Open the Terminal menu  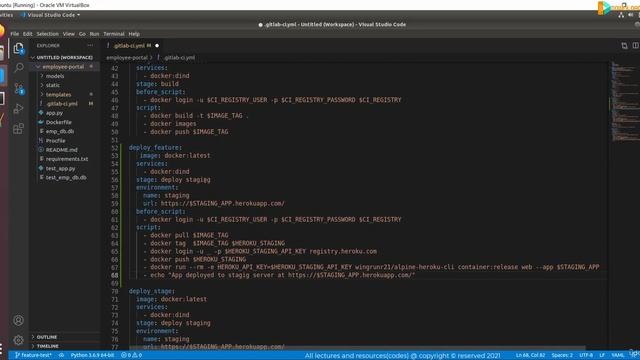click(x=113, y=34)
